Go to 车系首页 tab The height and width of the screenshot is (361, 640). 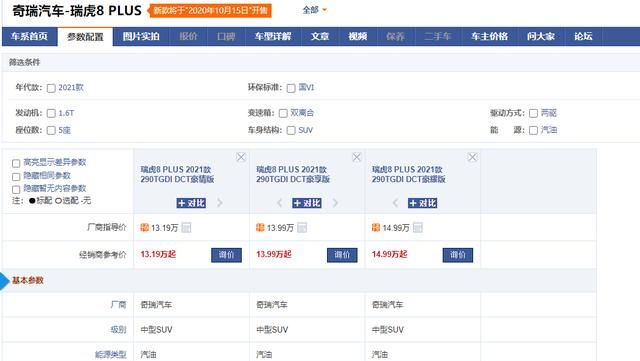pos(29,36)
